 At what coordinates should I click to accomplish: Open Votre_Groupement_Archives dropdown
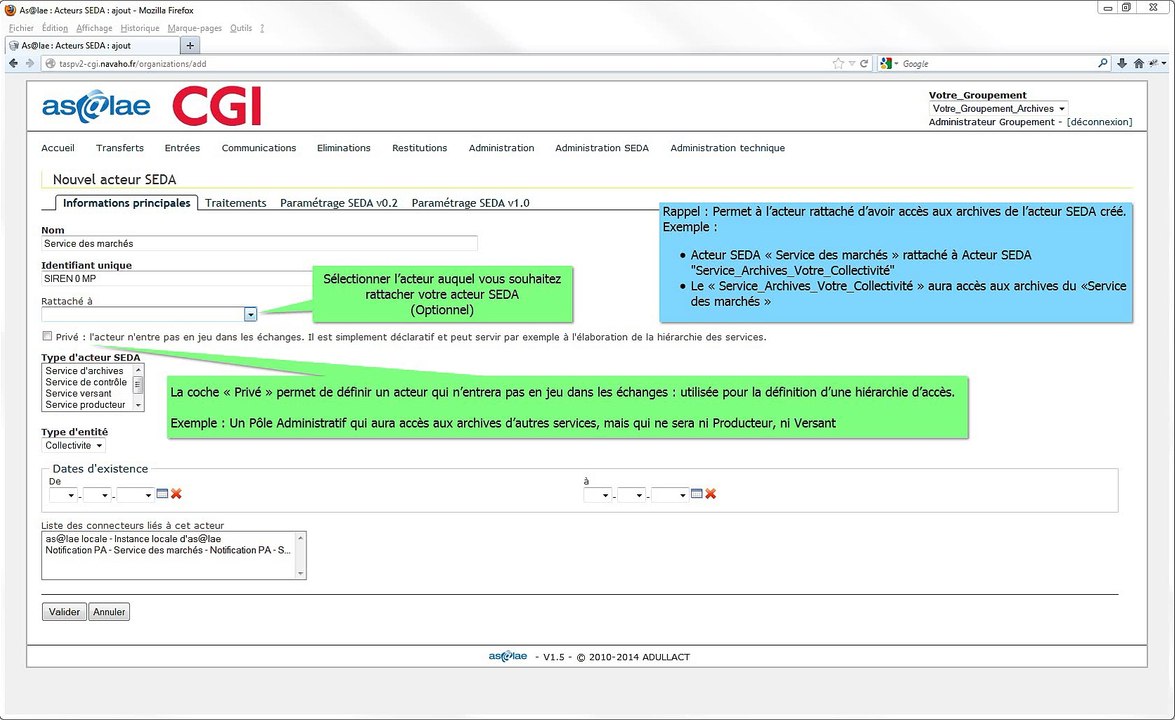(x=998, y=109)
